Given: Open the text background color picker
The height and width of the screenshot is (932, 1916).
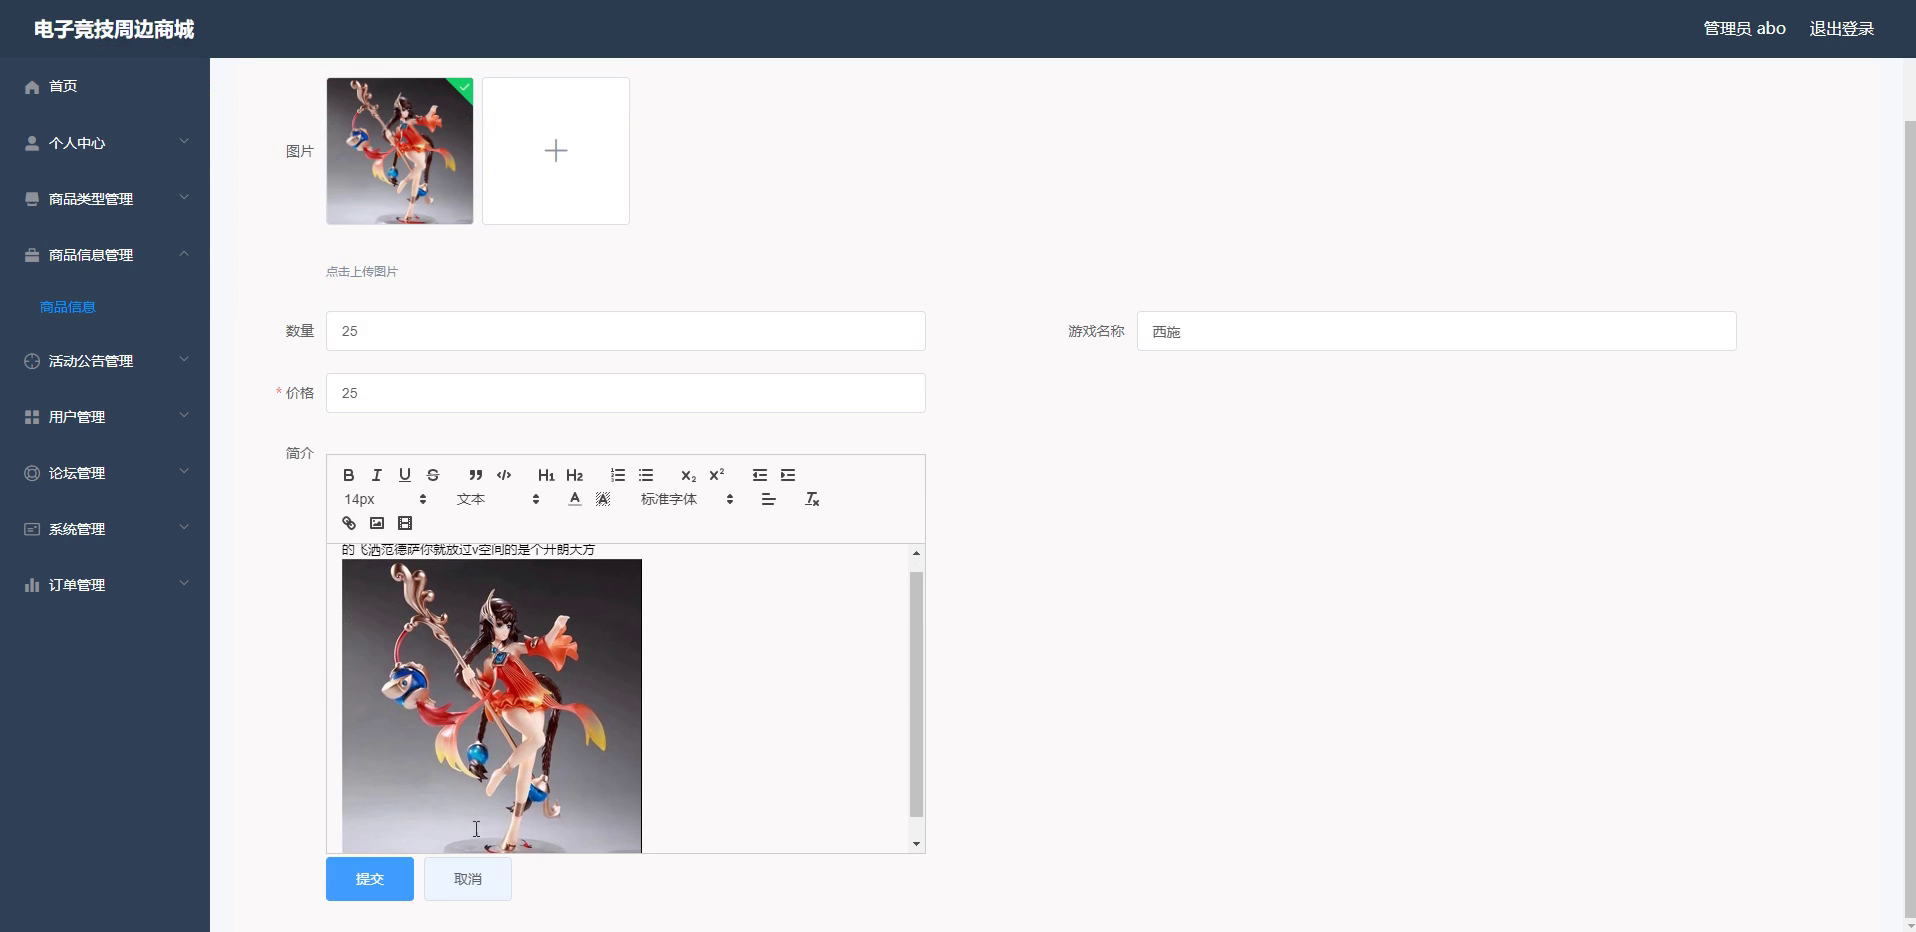Looking at the screenshot, I should [603, 499].
